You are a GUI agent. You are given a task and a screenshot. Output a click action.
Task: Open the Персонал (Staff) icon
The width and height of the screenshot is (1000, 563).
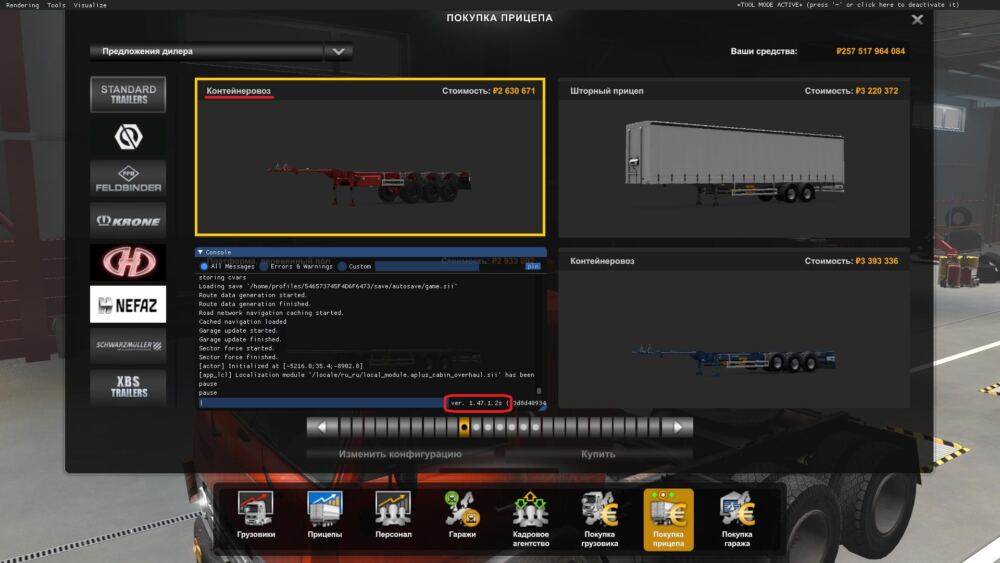(393, 517)
